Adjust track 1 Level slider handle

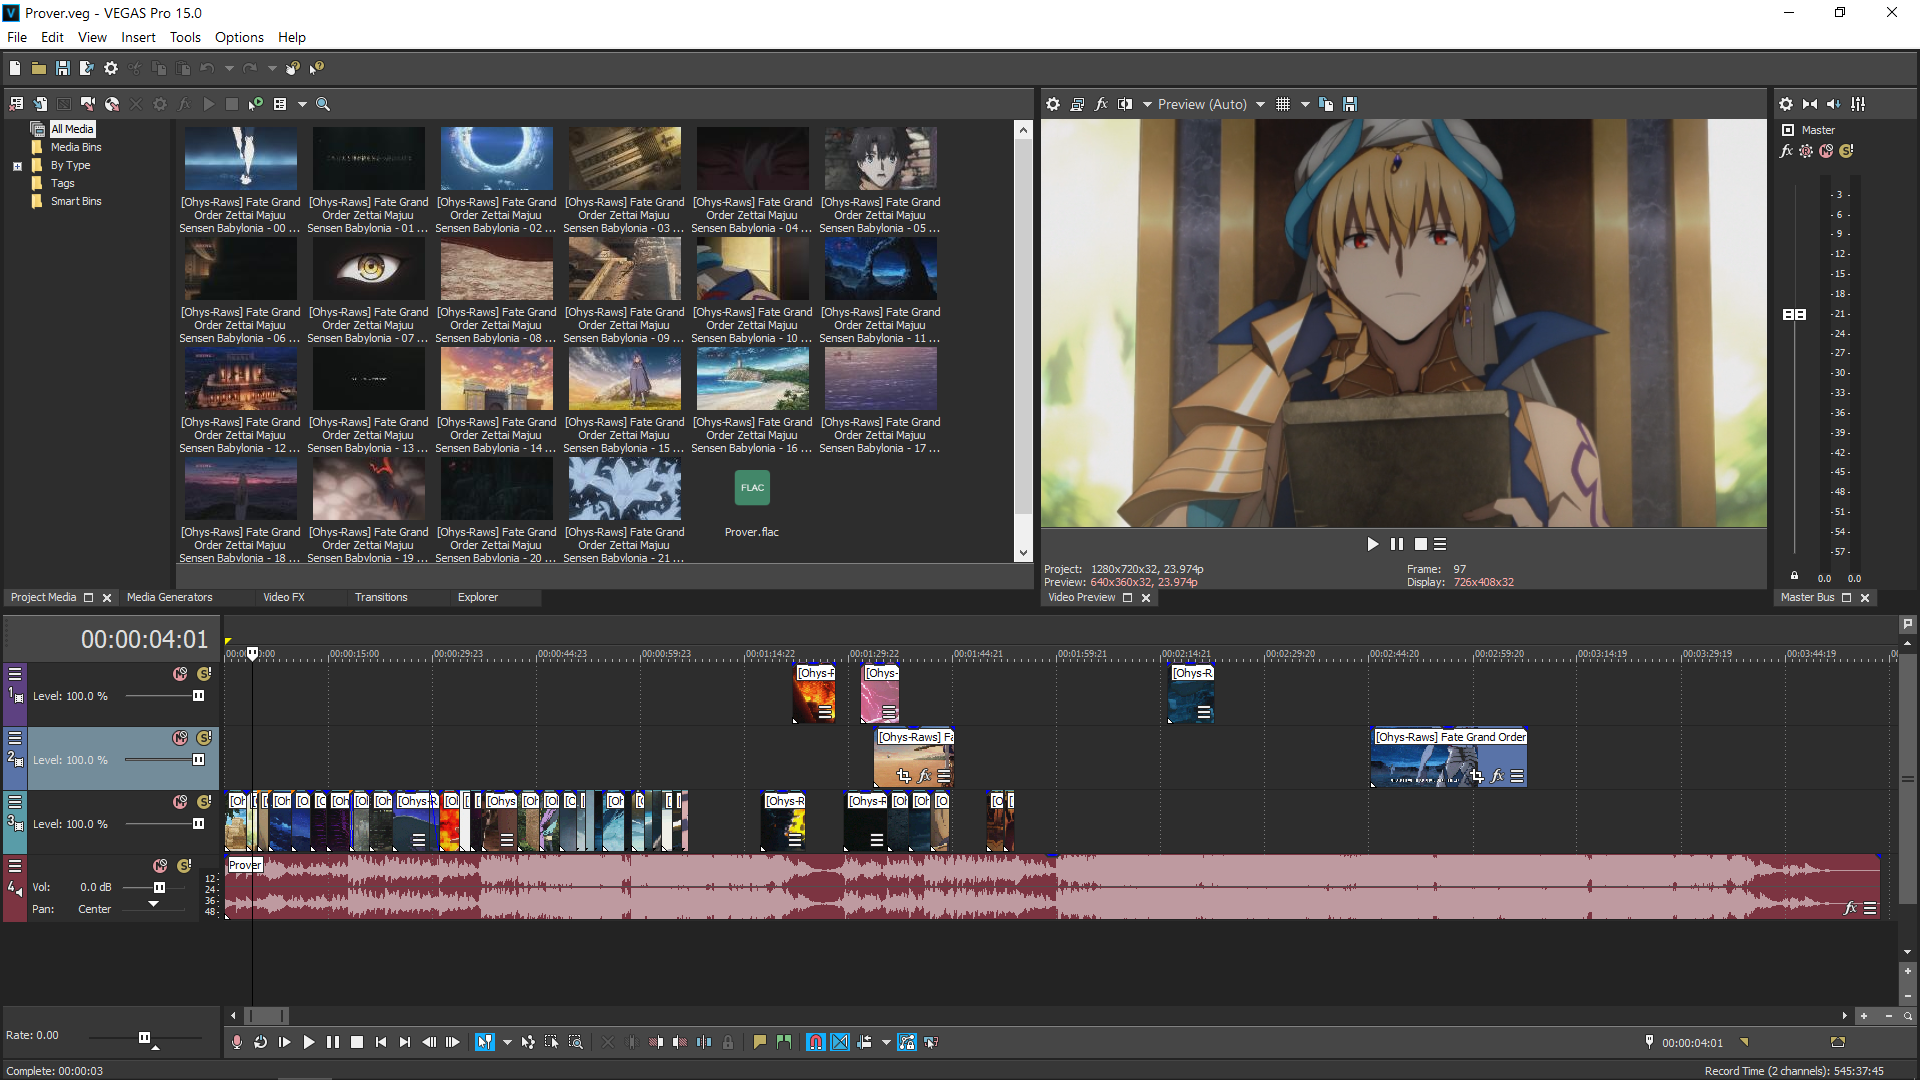pyautogui.click(x=198, y=696)
